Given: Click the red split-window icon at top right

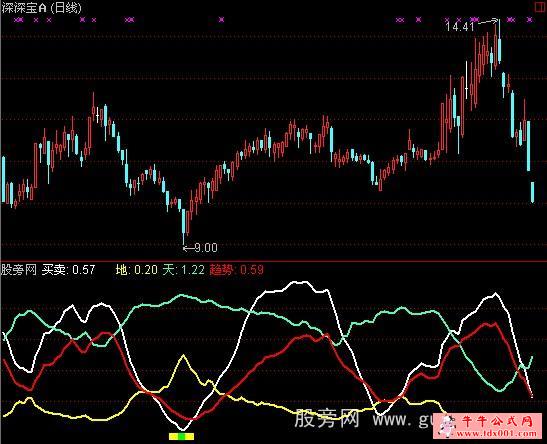Looking at the screenshot, I should click(x=540, y=8).
